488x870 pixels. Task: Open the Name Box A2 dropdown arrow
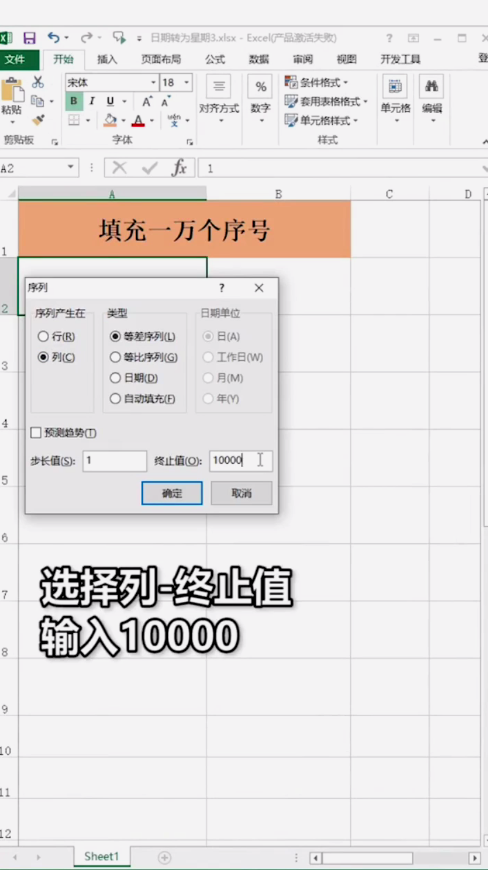(70, 167)
